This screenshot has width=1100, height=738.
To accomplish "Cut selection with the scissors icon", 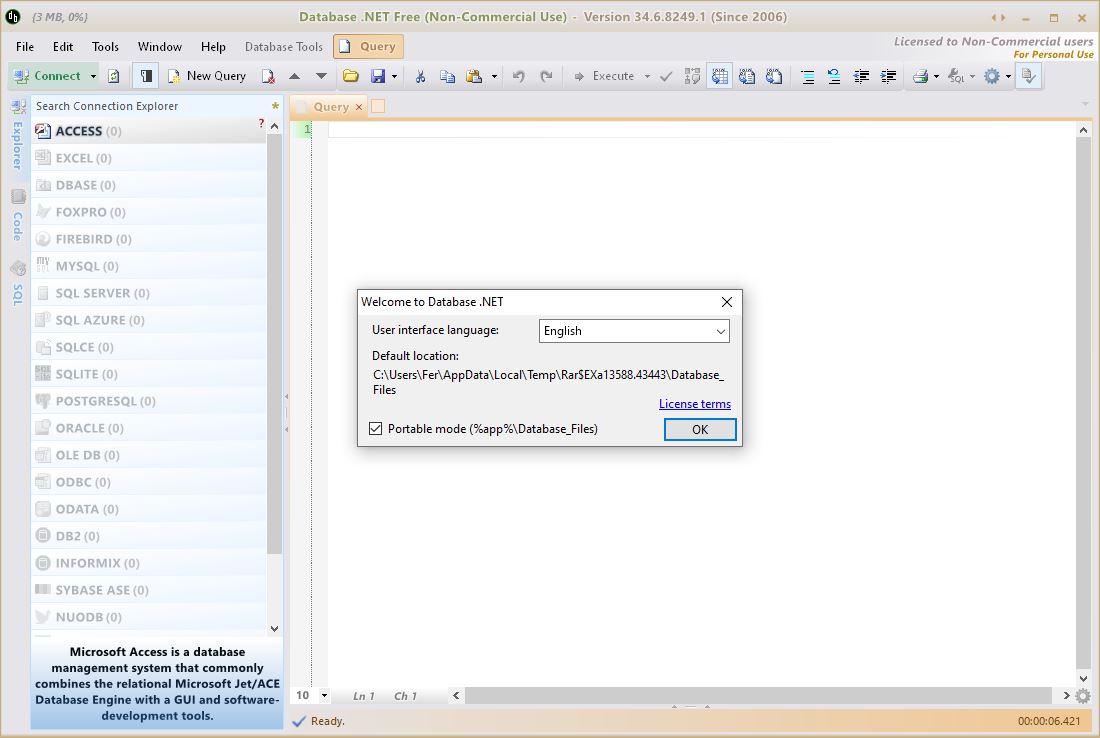I will (x=420, y=76).
